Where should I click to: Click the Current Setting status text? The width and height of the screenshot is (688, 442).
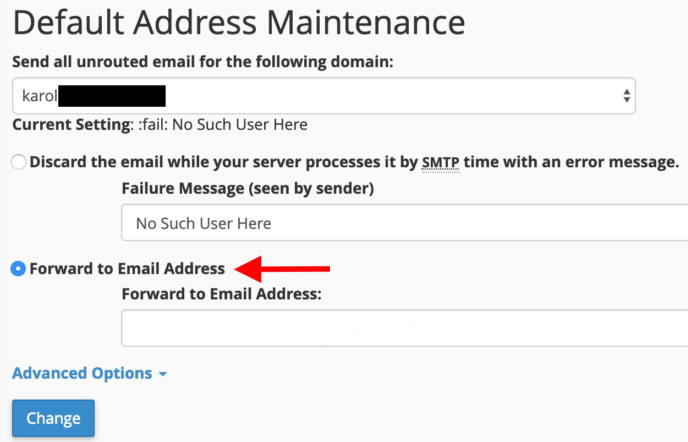[160, 125]
